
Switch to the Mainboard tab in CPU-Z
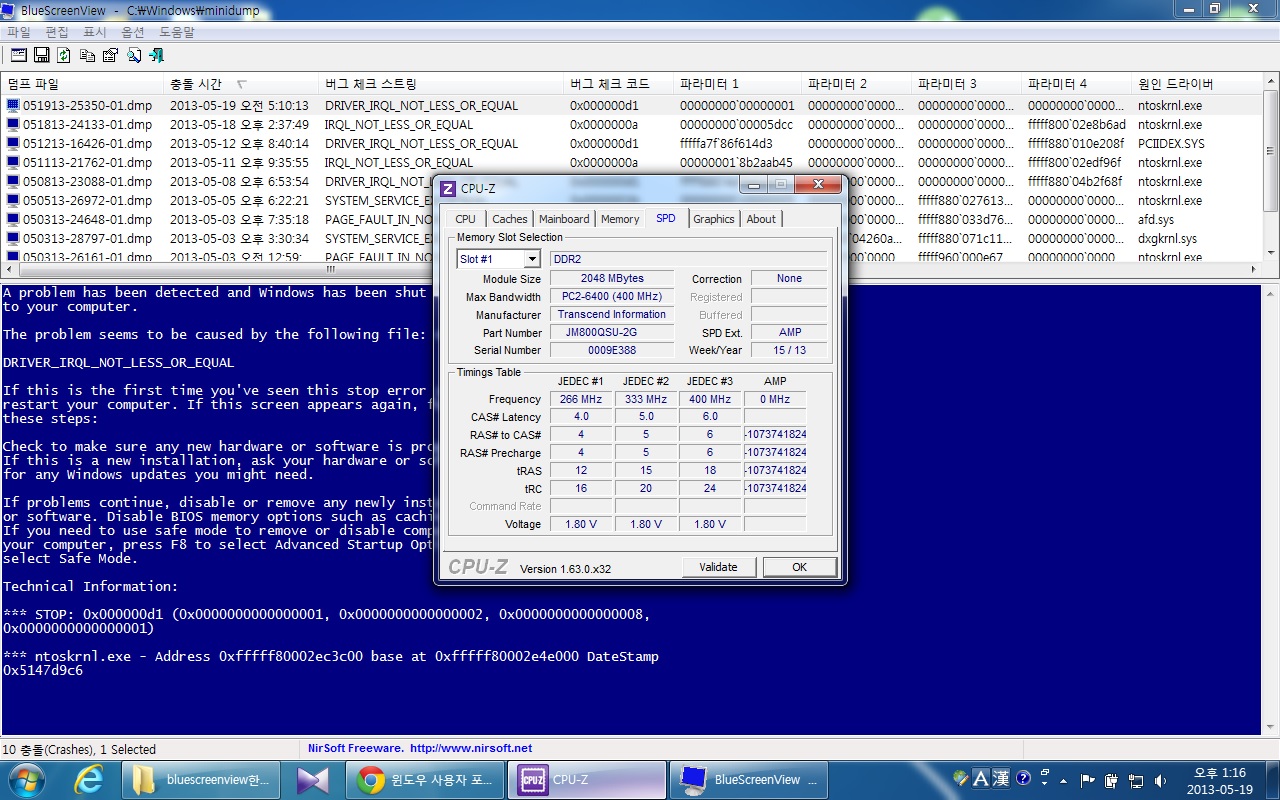564,219
